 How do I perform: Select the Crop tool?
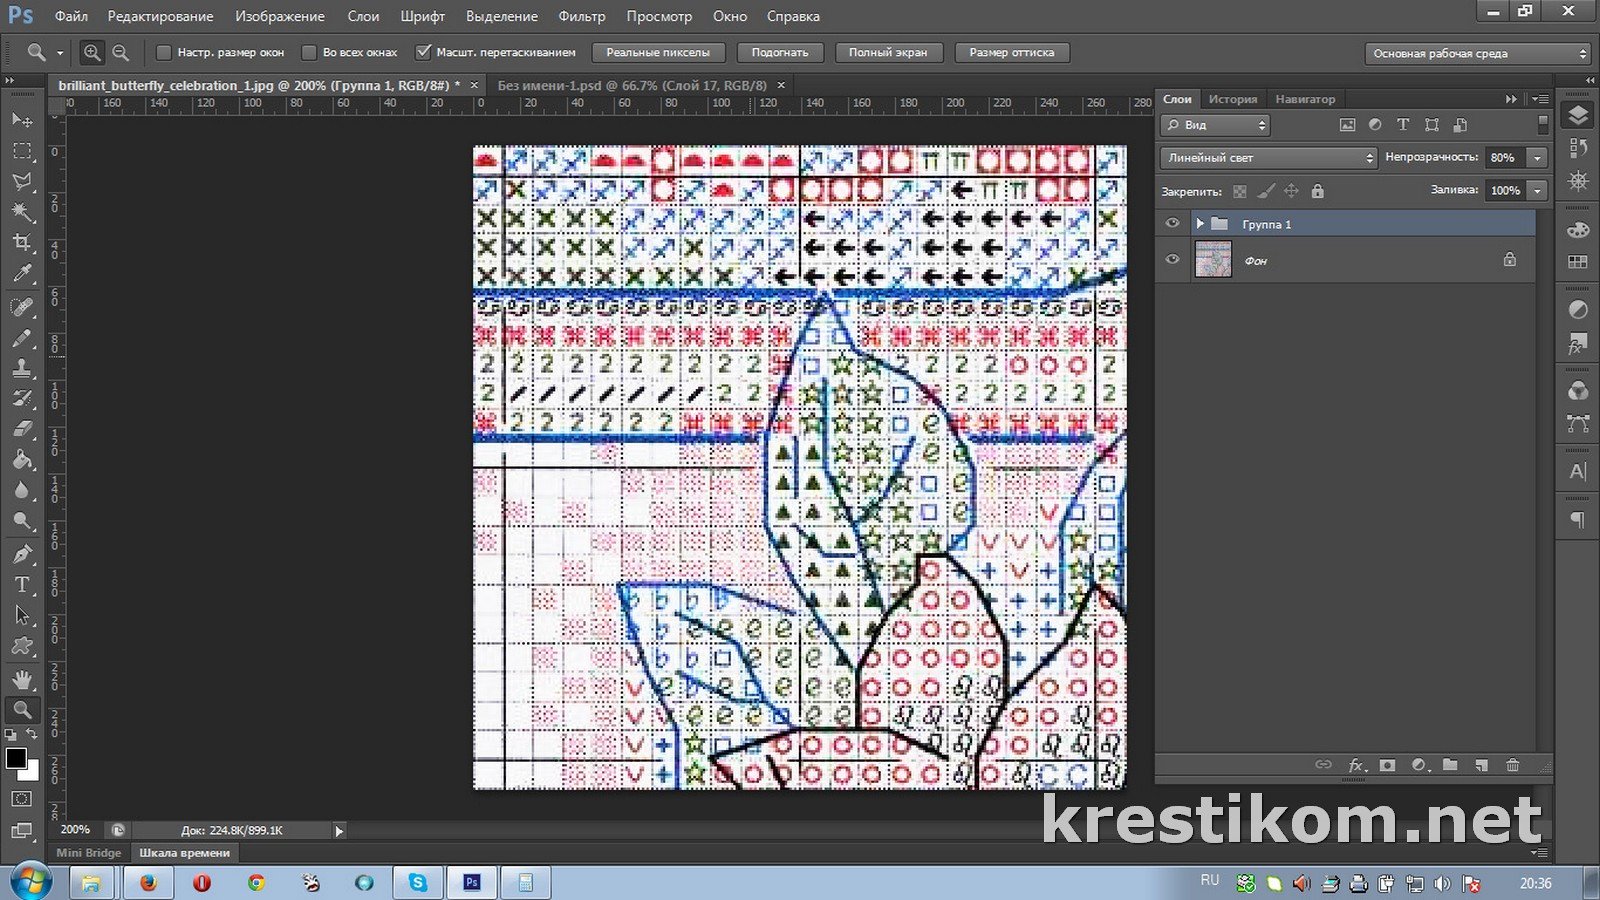pos(22,243)
